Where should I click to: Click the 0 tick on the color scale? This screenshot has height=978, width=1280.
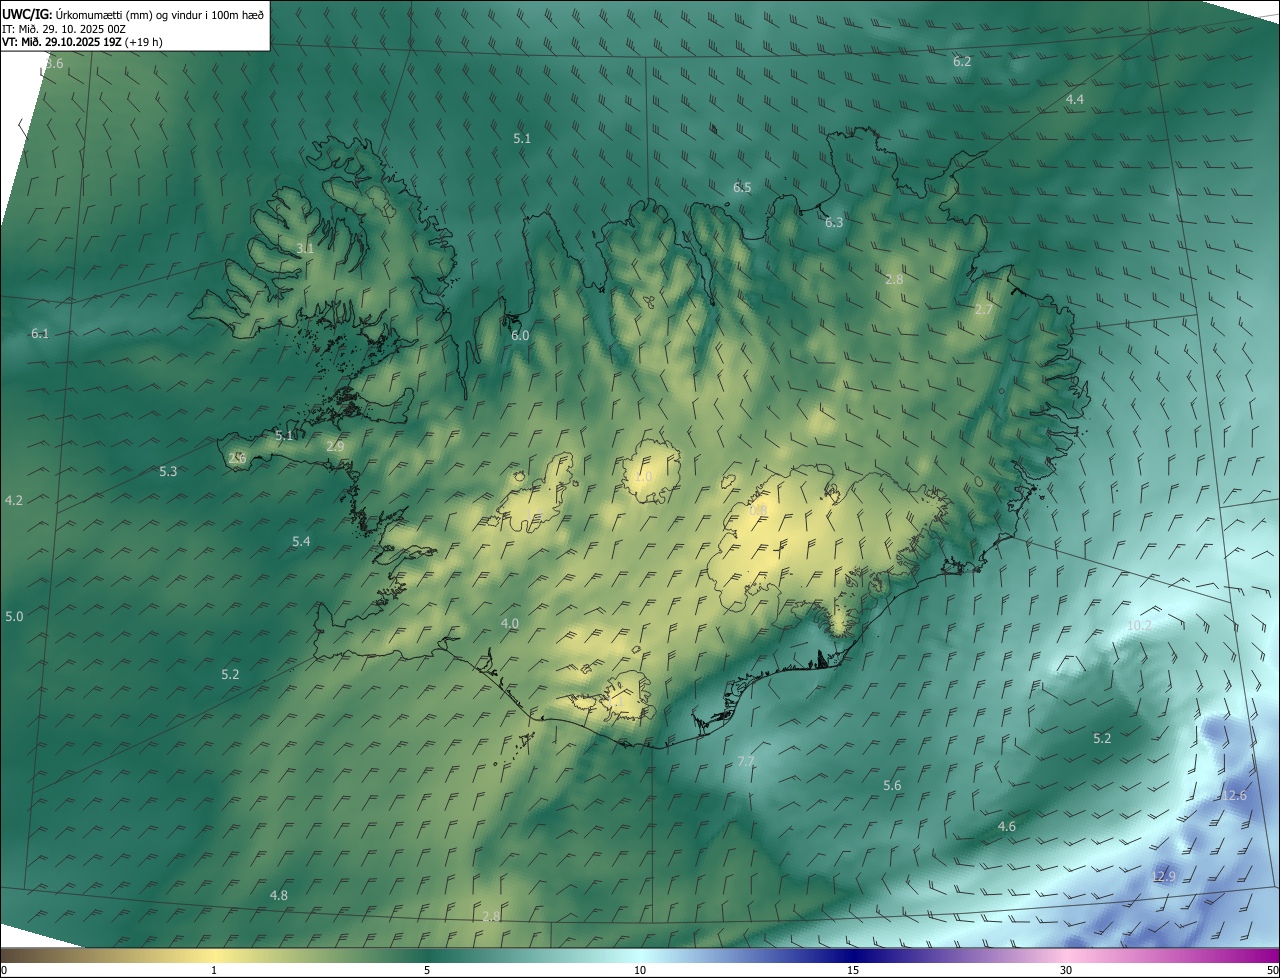pyautogui.click(x=3, y=971)
